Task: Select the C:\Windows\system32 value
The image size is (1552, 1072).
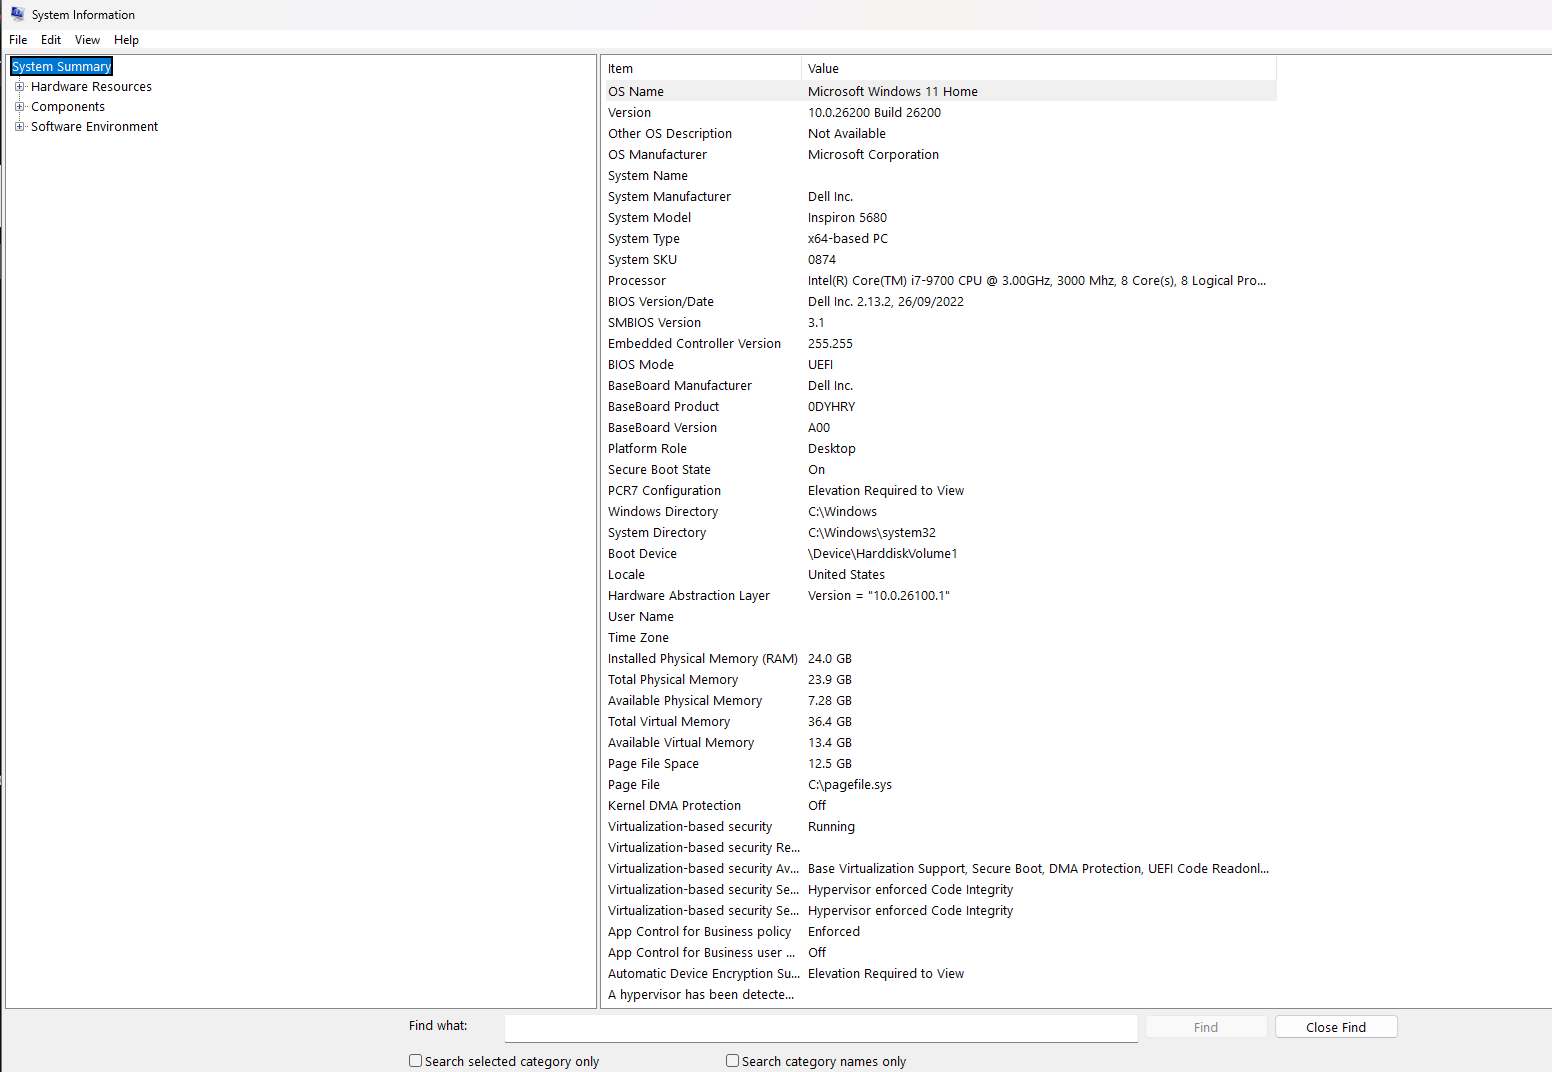Action: [872, 533]
